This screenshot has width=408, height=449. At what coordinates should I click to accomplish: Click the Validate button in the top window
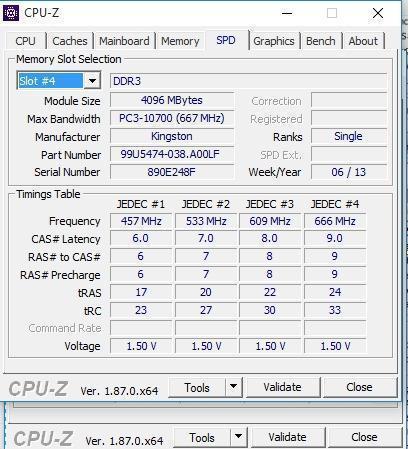(x=283, y=387)
